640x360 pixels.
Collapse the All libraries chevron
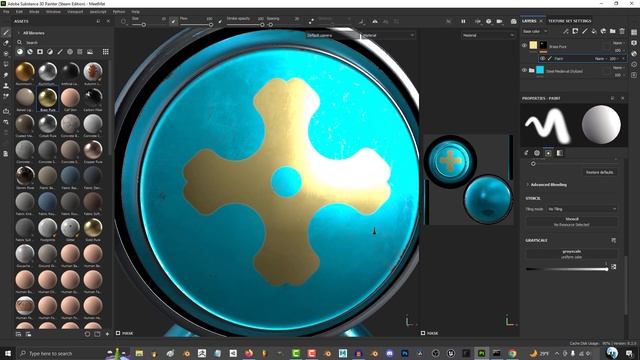[18, 33]
